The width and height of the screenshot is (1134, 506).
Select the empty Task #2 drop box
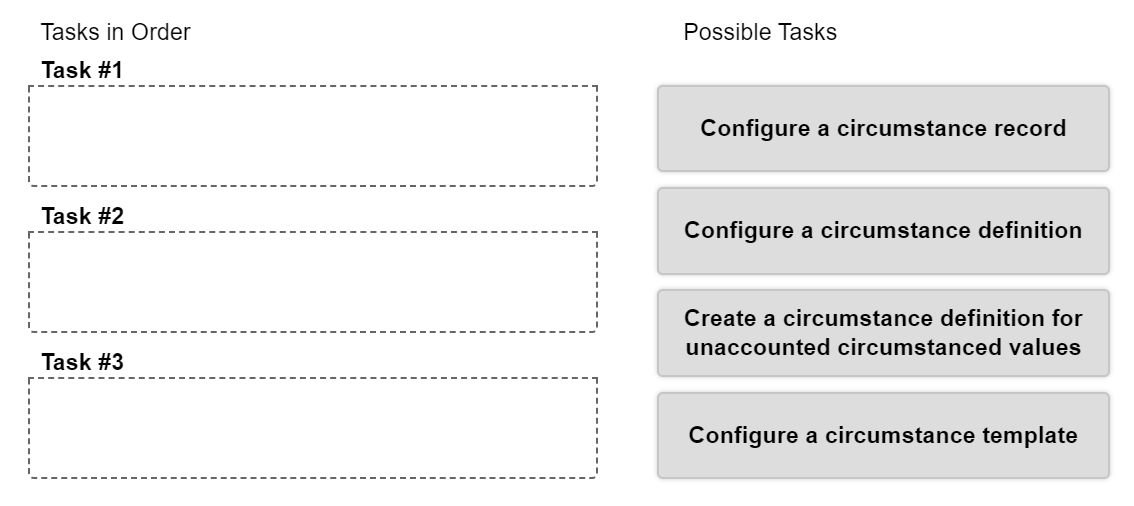tap(313, 281)
